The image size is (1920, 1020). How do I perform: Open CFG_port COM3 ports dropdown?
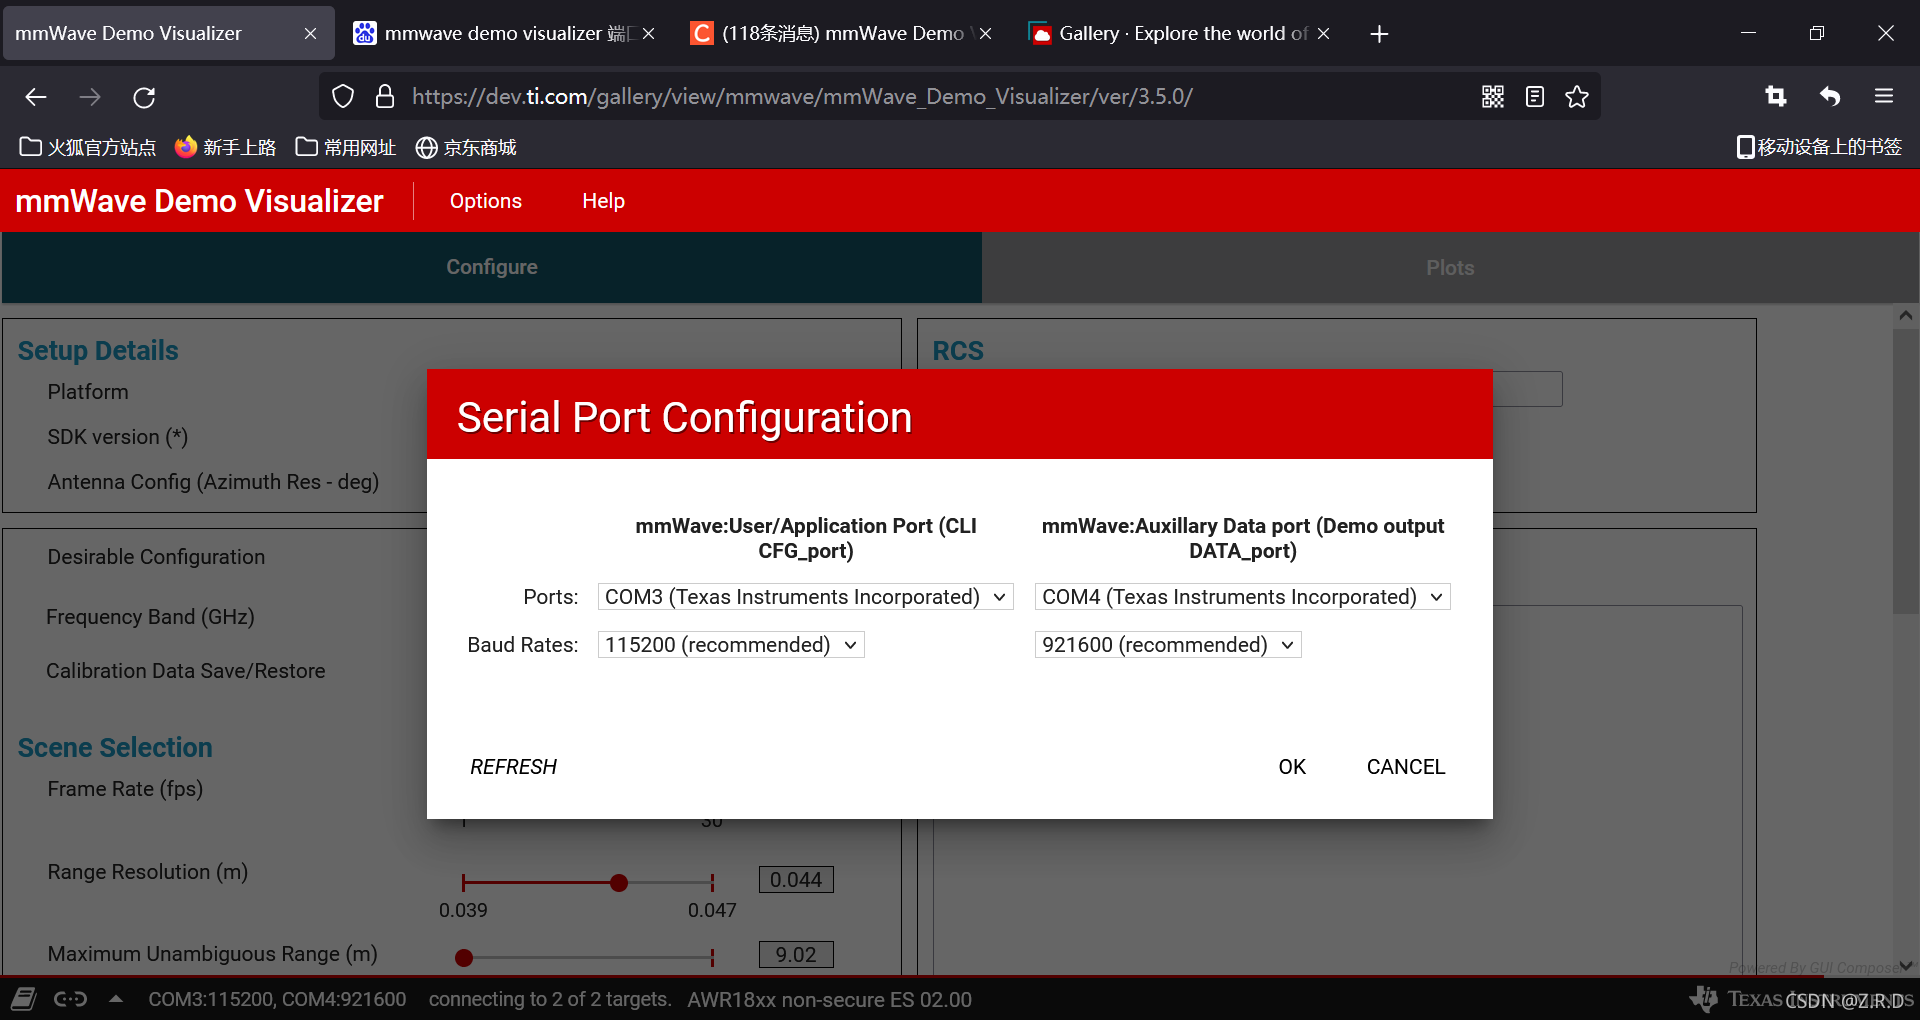tap(806, 597)
